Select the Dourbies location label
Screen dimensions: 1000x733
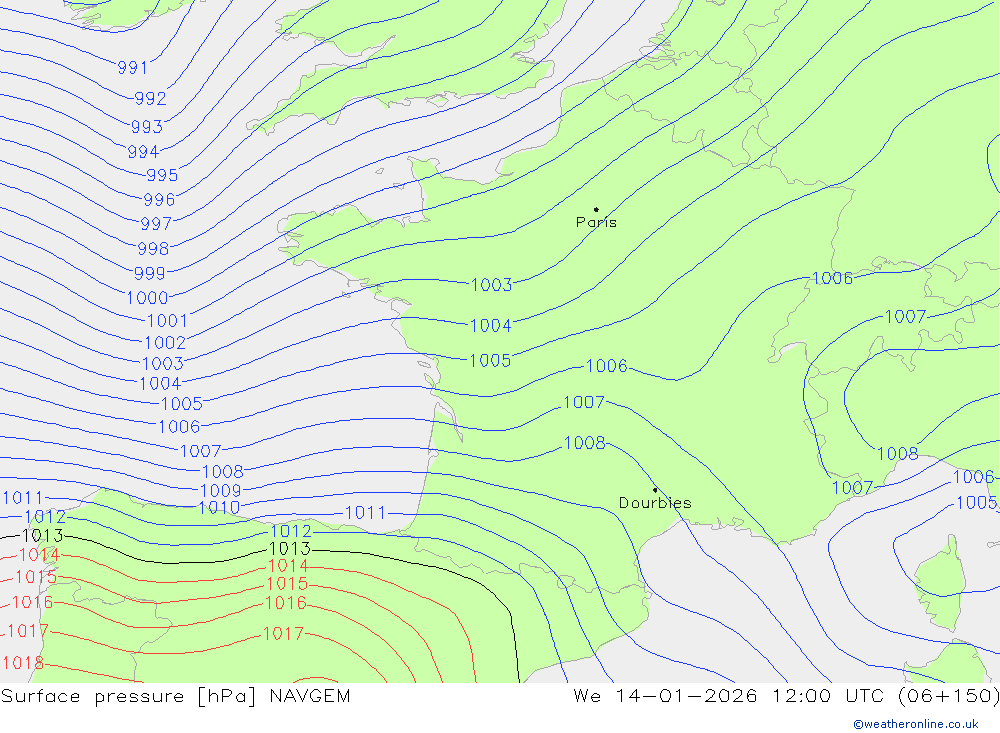tap(655, 503)
